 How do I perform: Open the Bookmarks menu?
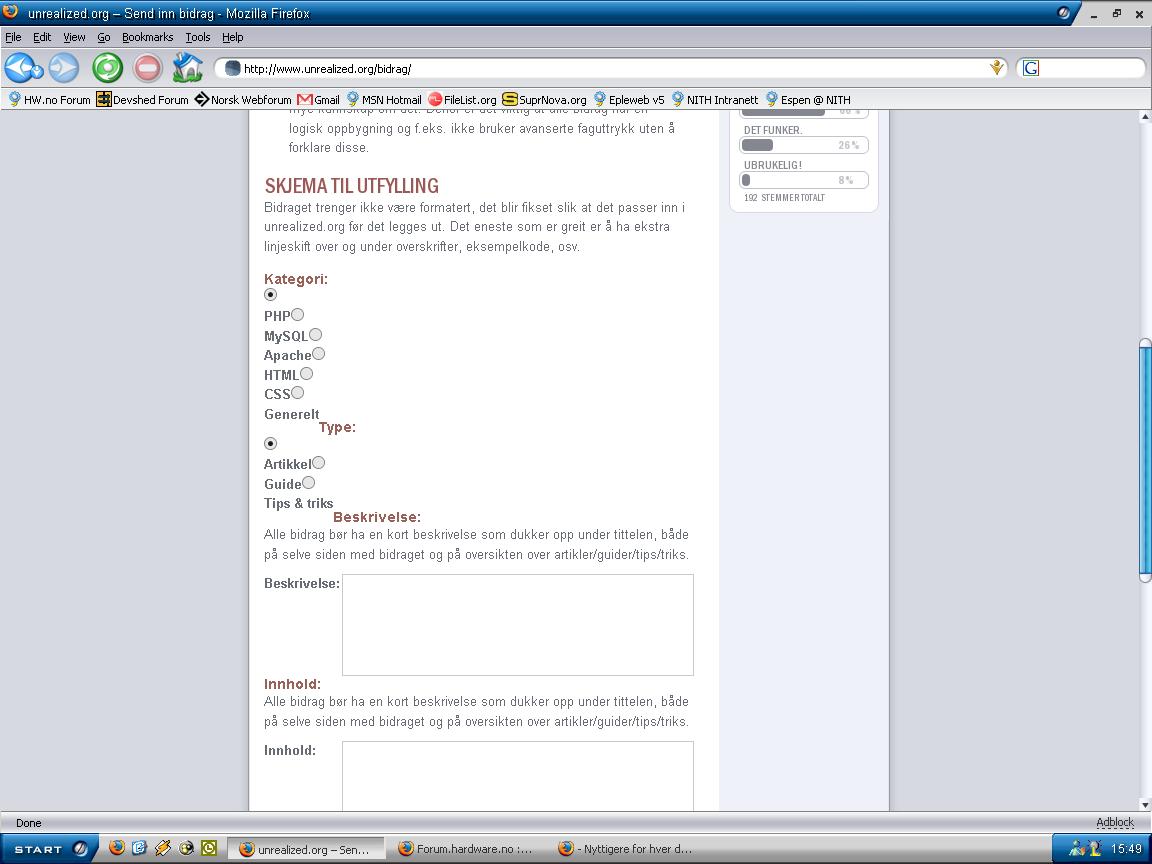(x=148, y=37)
